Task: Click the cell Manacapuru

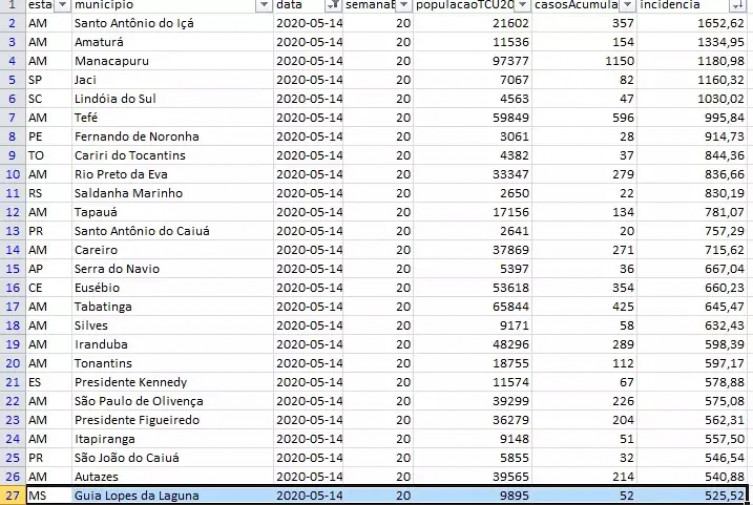Action: 173,61
